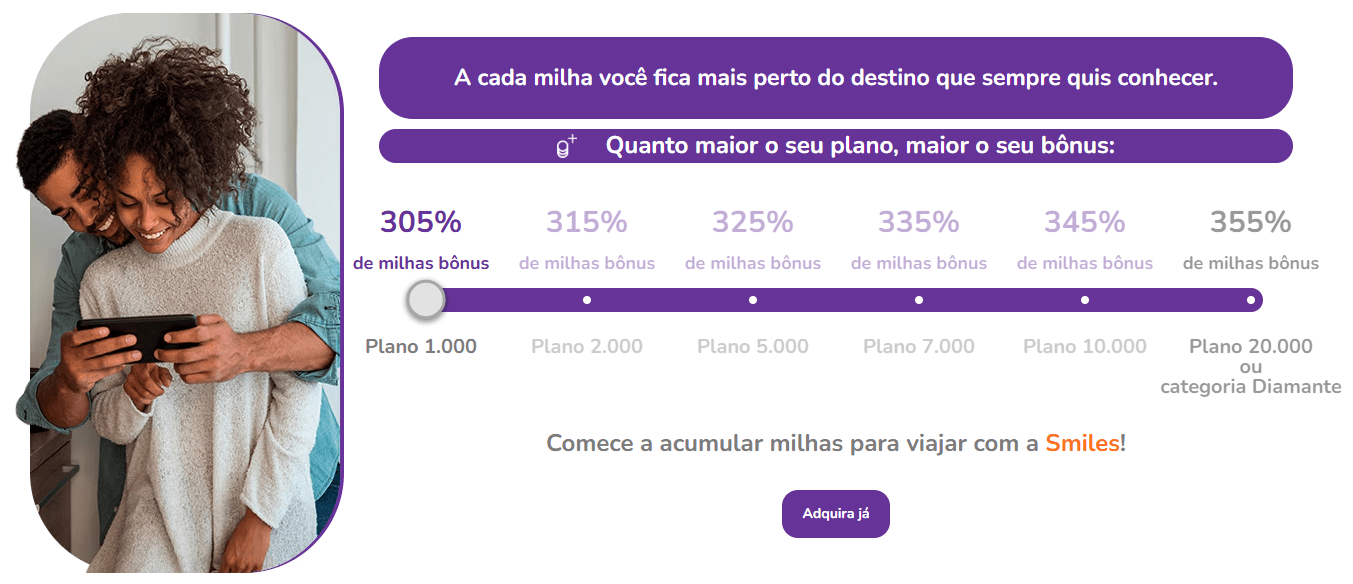
Task: Select the Plano 2.000 slider dot
Action: click(x=587, y=300)
